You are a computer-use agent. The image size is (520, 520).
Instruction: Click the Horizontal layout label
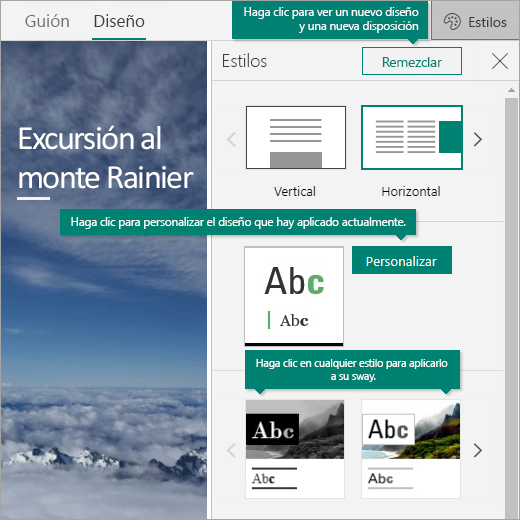[411, 191]
